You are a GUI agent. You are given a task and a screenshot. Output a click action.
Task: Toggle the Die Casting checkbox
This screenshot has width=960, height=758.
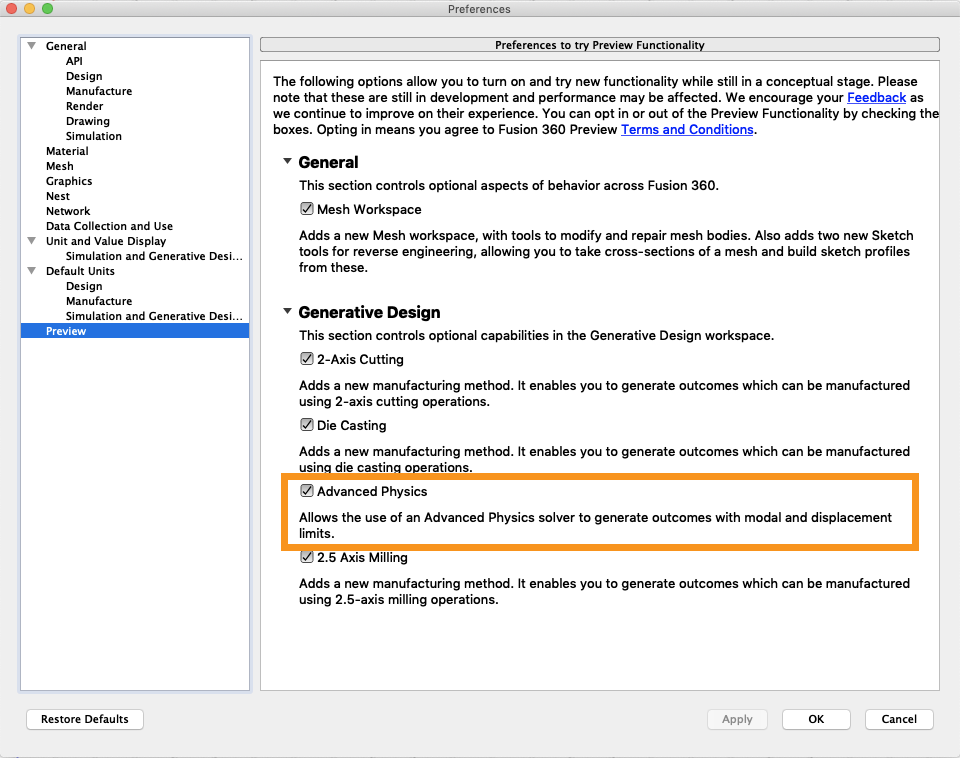tap(307, 425)
